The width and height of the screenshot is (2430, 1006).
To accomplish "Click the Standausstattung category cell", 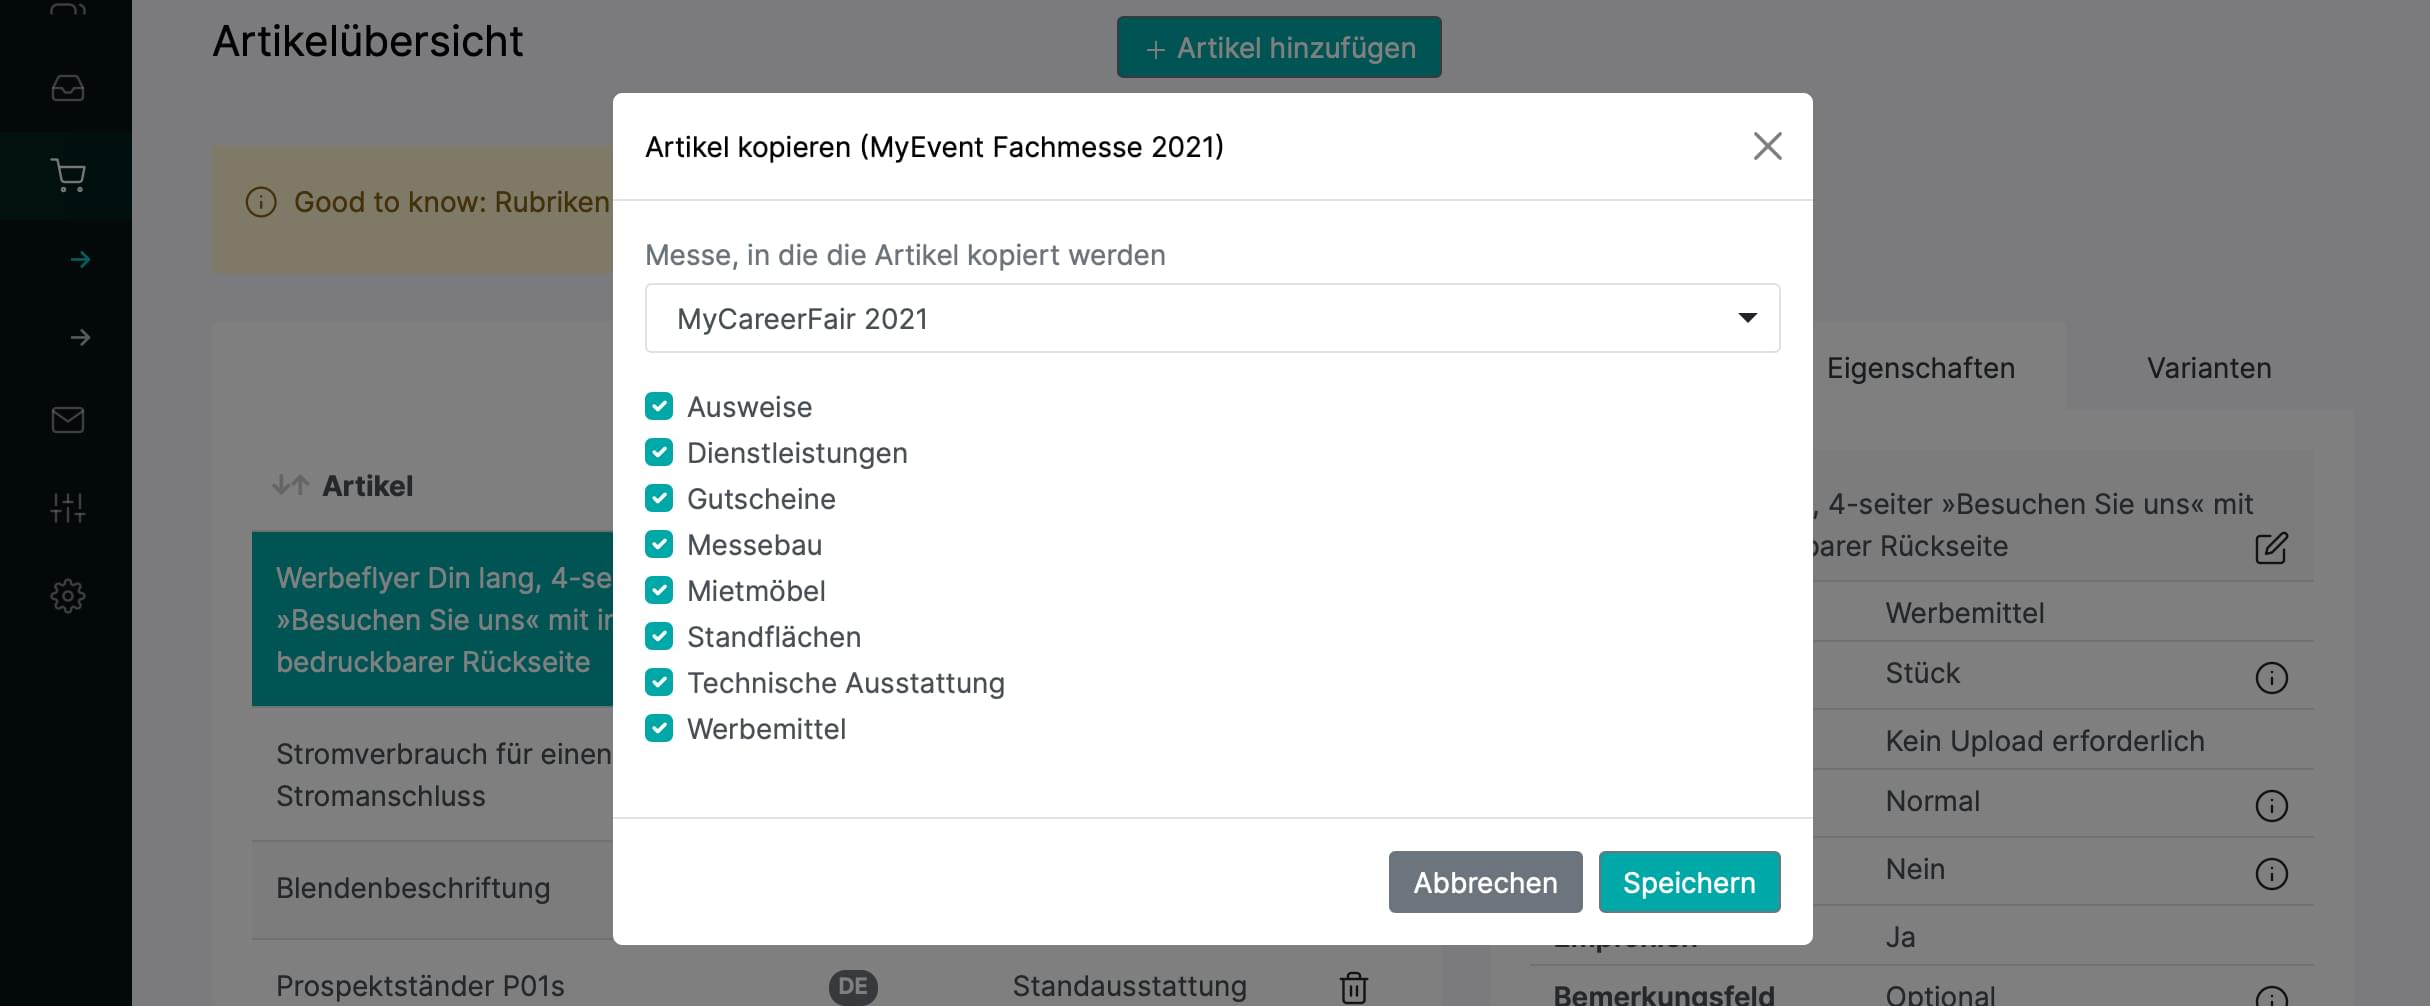I will click(1129, 986).
